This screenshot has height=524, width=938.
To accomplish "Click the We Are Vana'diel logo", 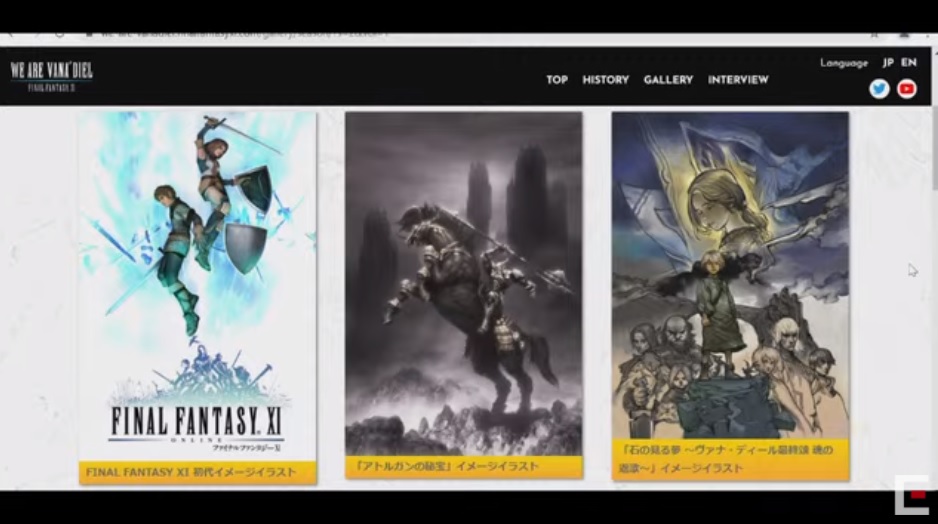I will coord(51,76).
